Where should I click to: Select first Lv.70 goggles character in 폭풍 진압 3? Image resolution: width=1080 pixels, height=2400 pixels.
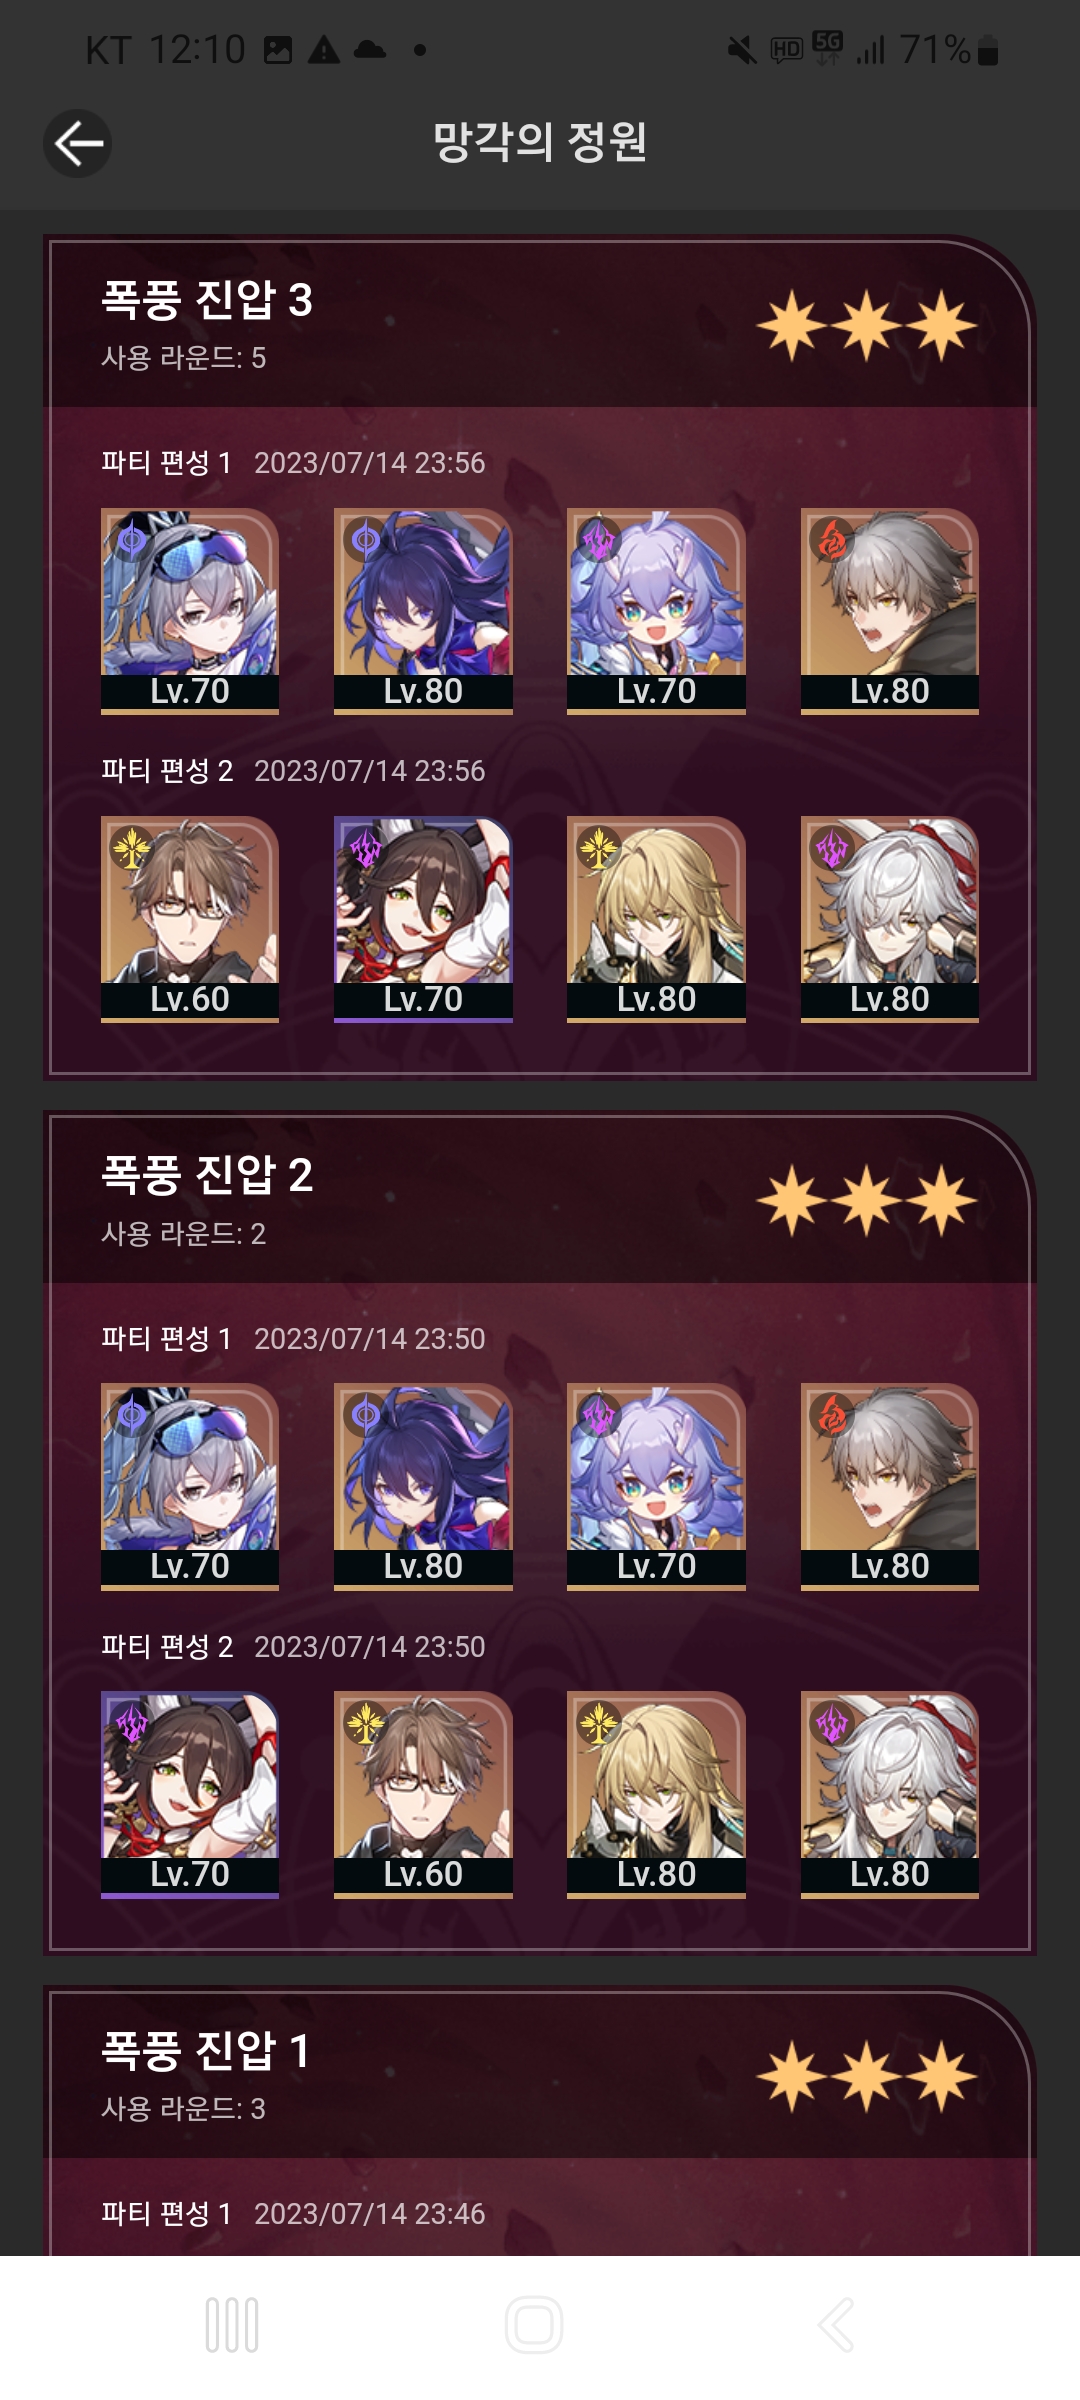(190, 611)
